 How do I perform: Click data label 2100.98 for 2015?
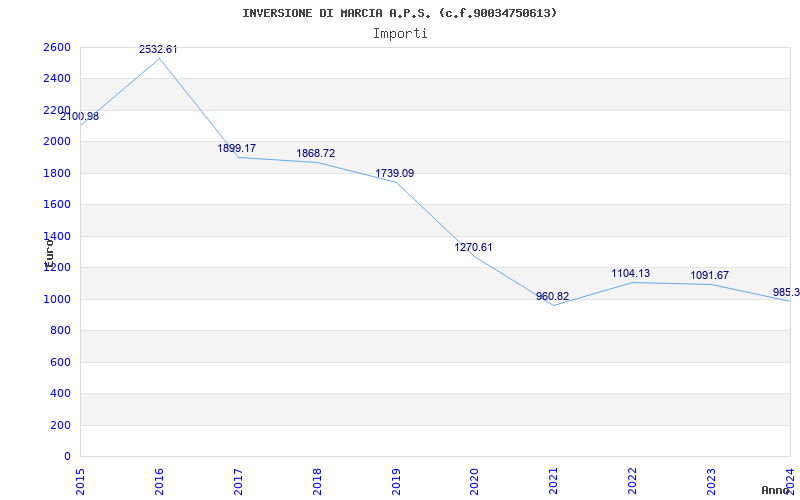pos(80,116)
